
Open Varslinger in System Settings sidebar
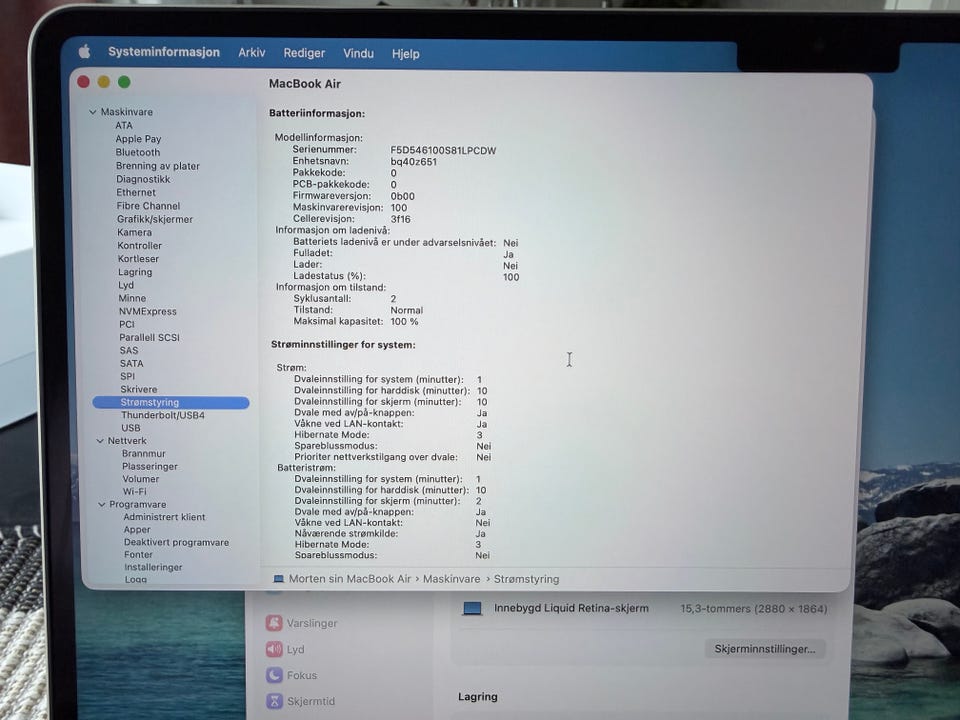(x=312, y=623)
